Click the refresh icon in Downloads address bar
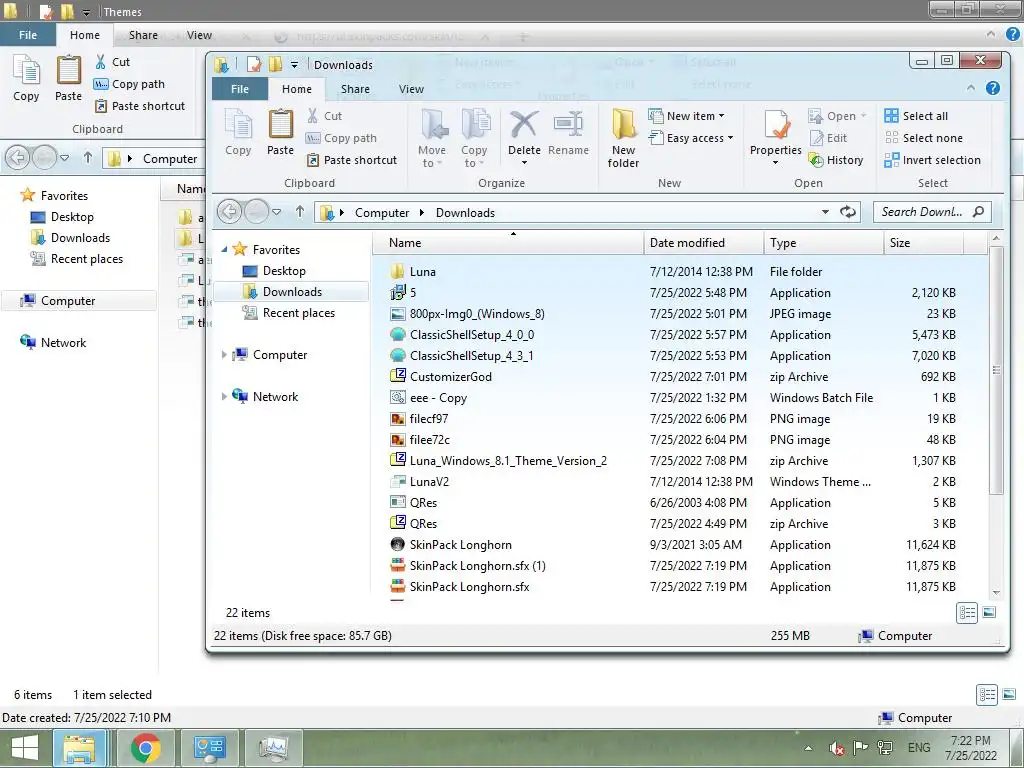 pyautogui.click(x=848, y=212)
